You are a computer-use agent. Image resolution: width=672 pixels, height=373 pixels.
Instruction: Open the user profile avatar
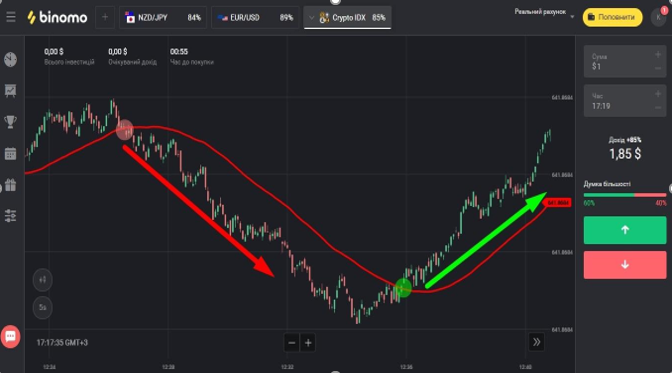(658, 17)
